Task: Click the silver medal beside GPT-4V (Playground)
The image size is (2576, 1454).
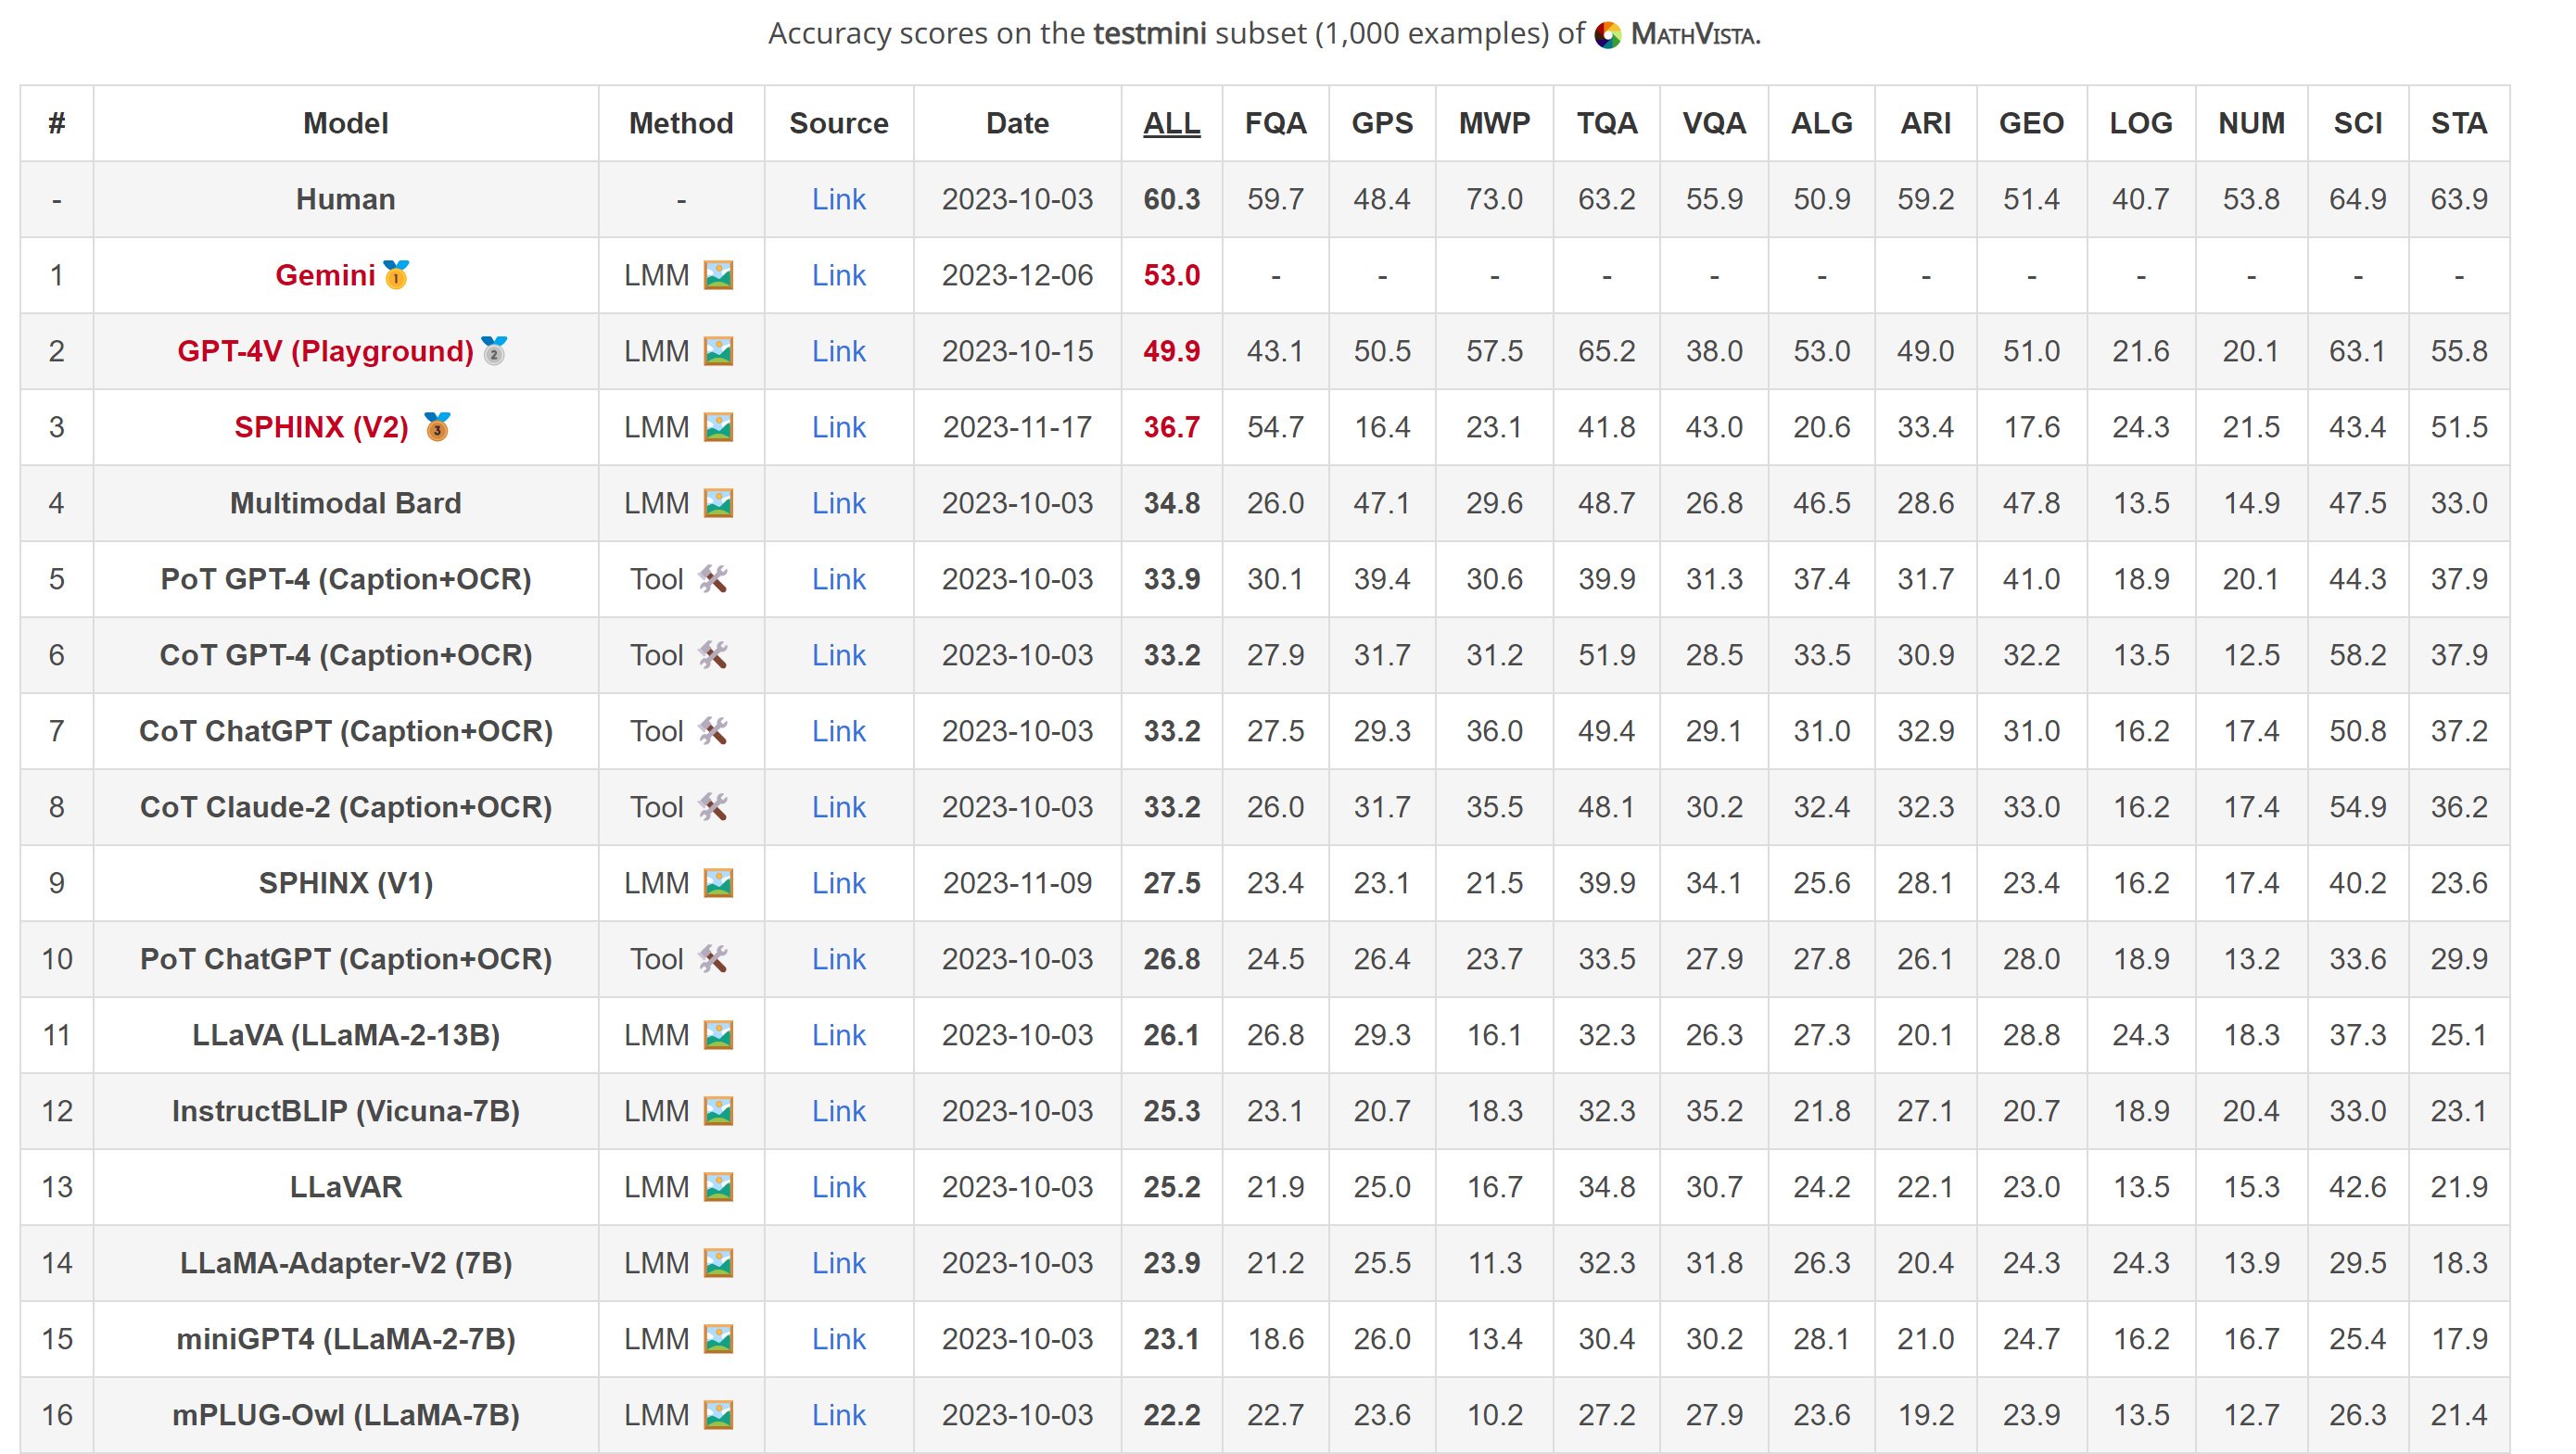Action: [494, 350]
